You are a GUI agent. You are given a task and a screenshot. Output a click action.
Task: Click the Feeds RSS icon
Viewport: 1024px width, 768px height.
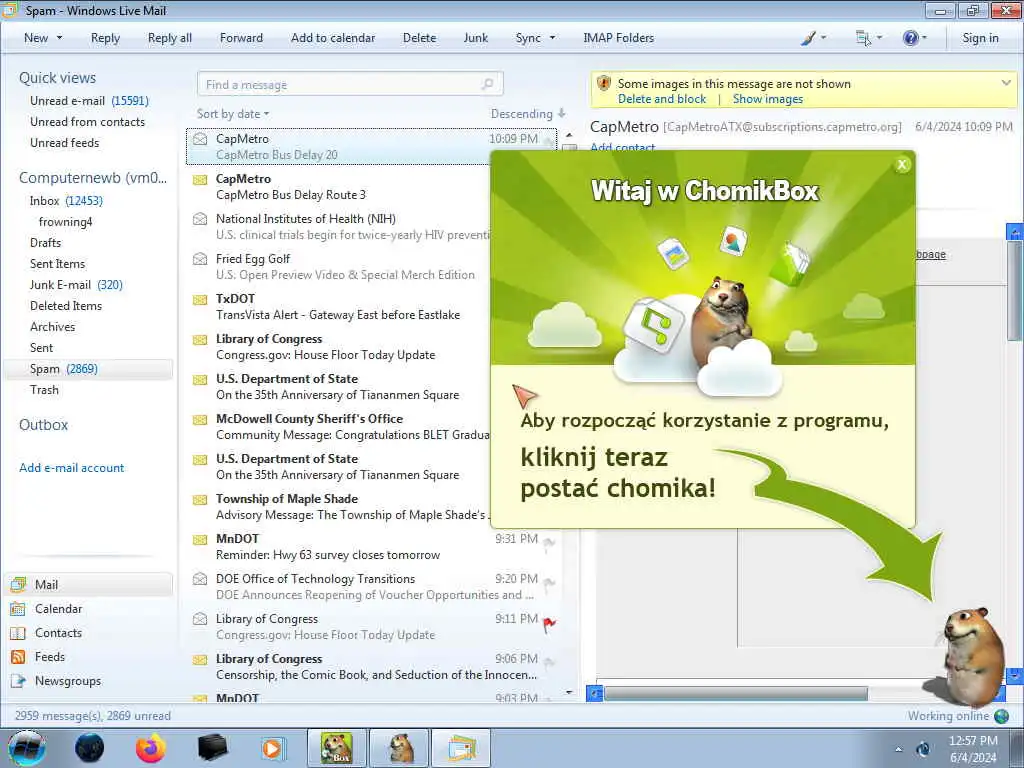(18, 657)
